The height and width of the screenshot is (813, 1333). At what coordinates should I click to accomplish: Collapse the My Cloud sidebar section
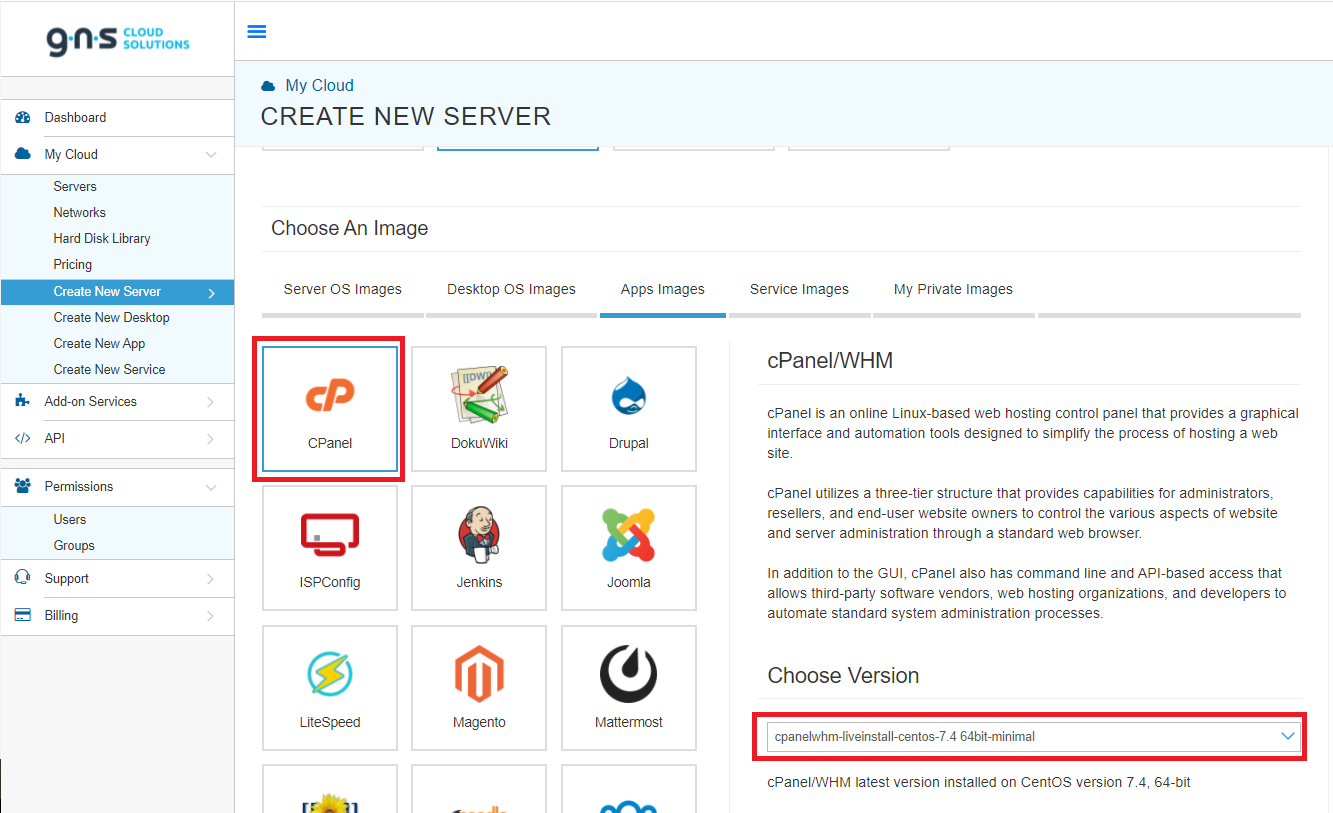pyautogui.click(x=211, y=154)
